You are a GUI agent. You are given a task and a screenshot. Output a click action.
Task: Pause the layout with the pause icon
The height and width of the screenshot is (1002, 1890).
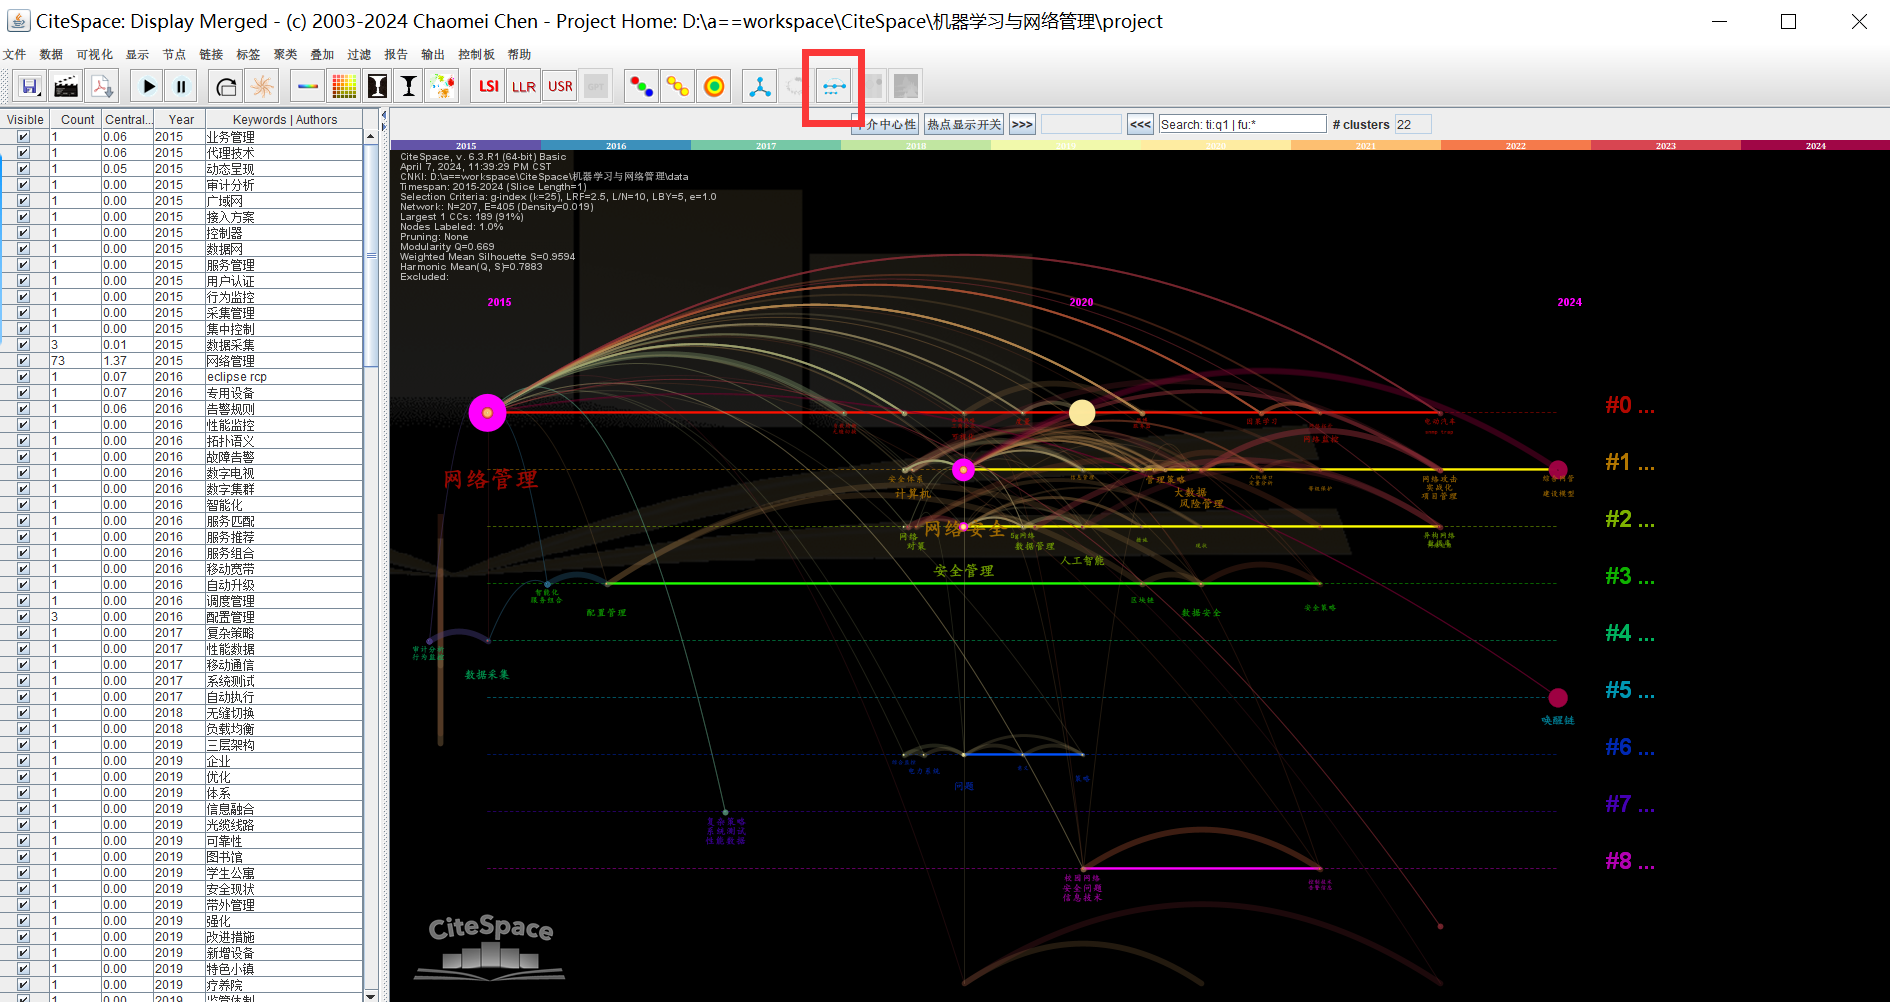(x=181, y=86)
